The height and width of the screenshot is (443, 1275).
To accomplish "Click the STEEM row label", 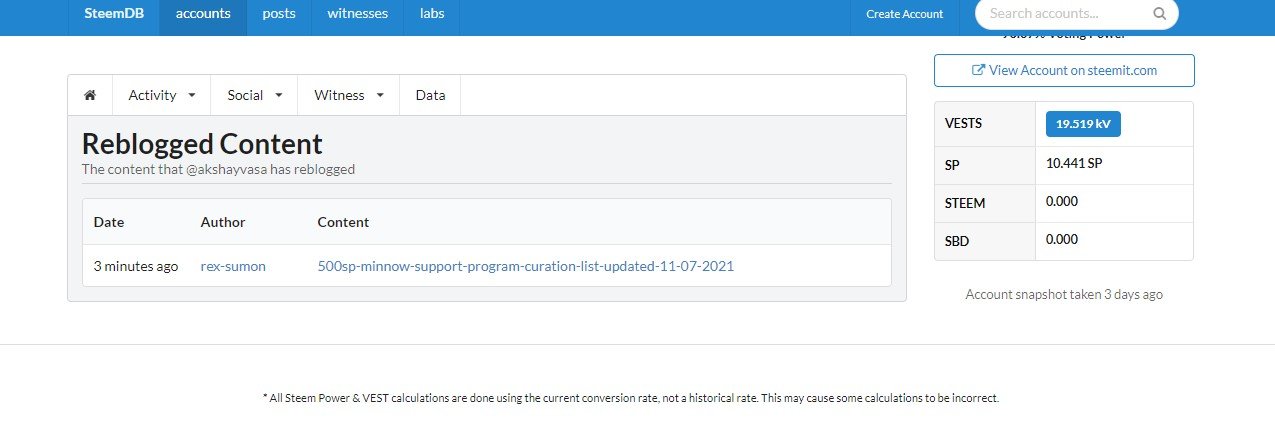I will point(965,203).
